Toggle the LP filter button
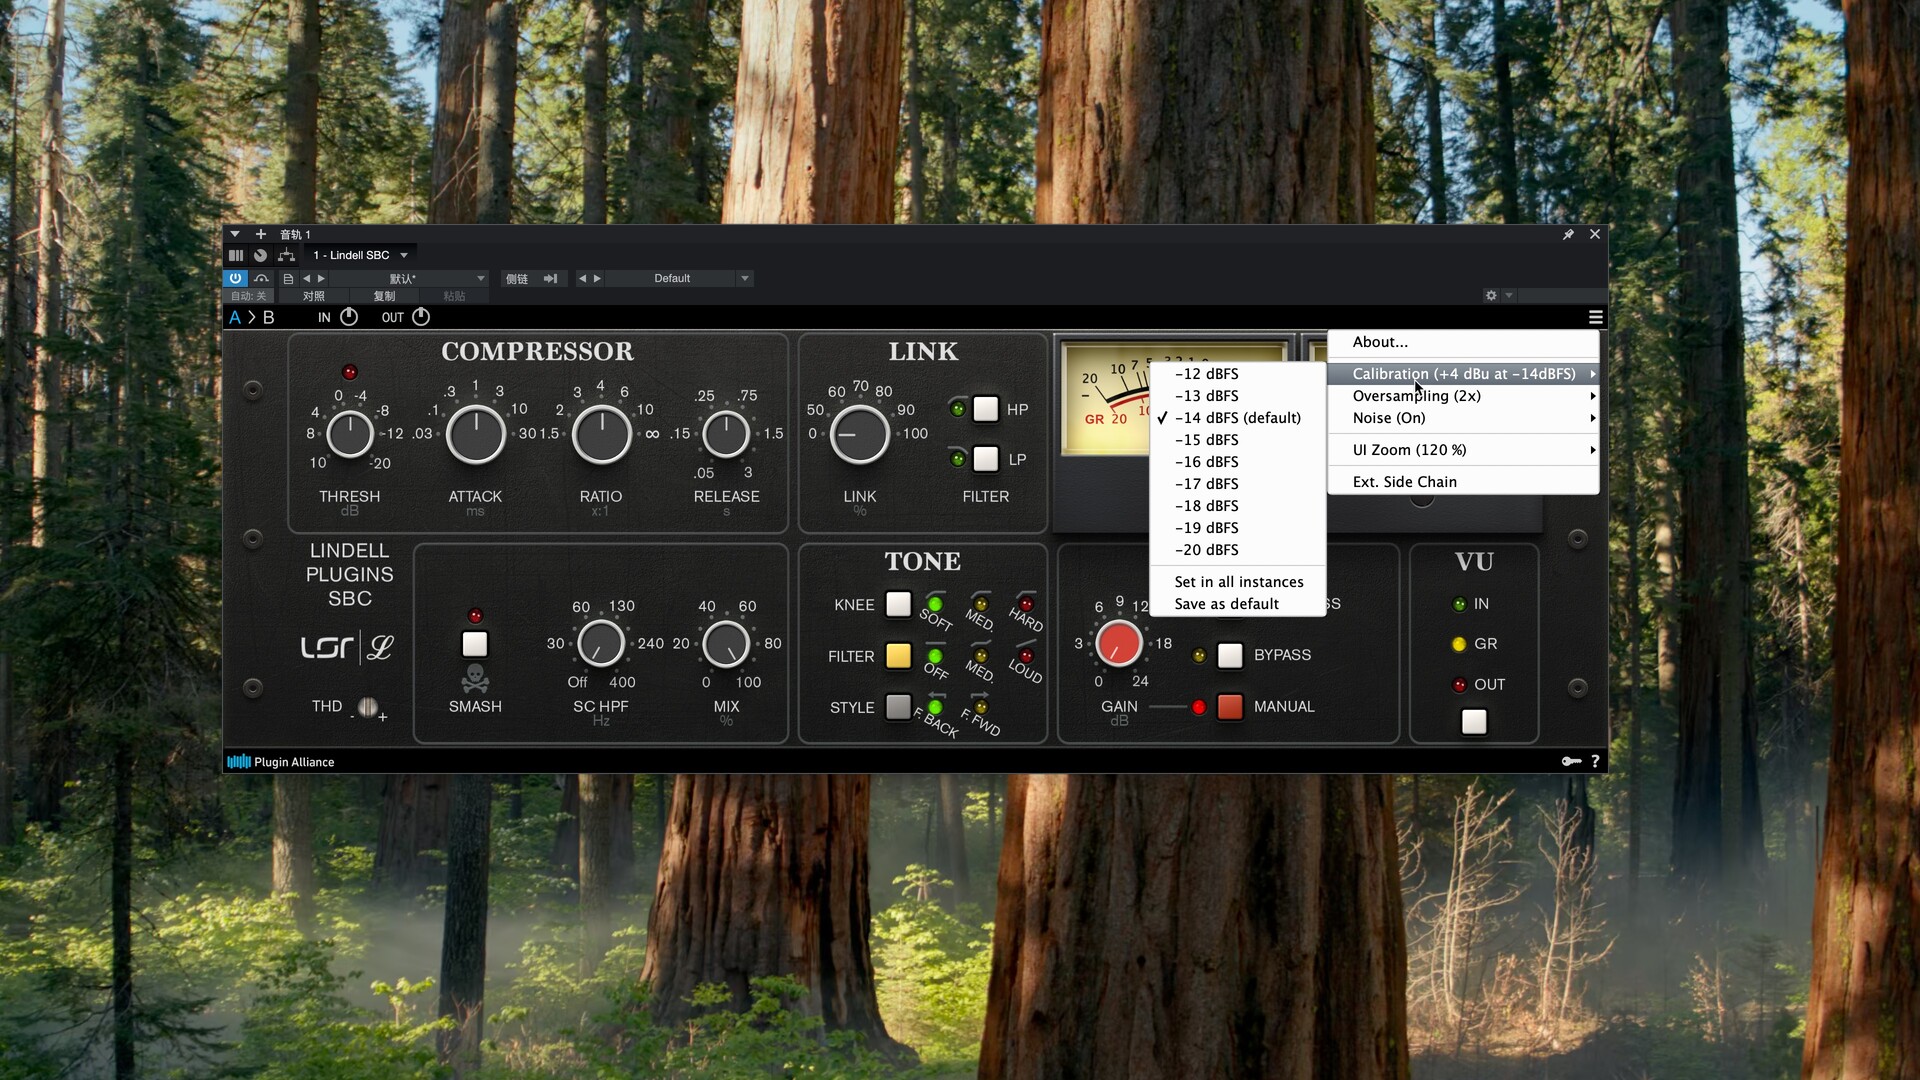Image resolution: width=1920 pixels, height=1080 pixels. [x=985, y=459]
